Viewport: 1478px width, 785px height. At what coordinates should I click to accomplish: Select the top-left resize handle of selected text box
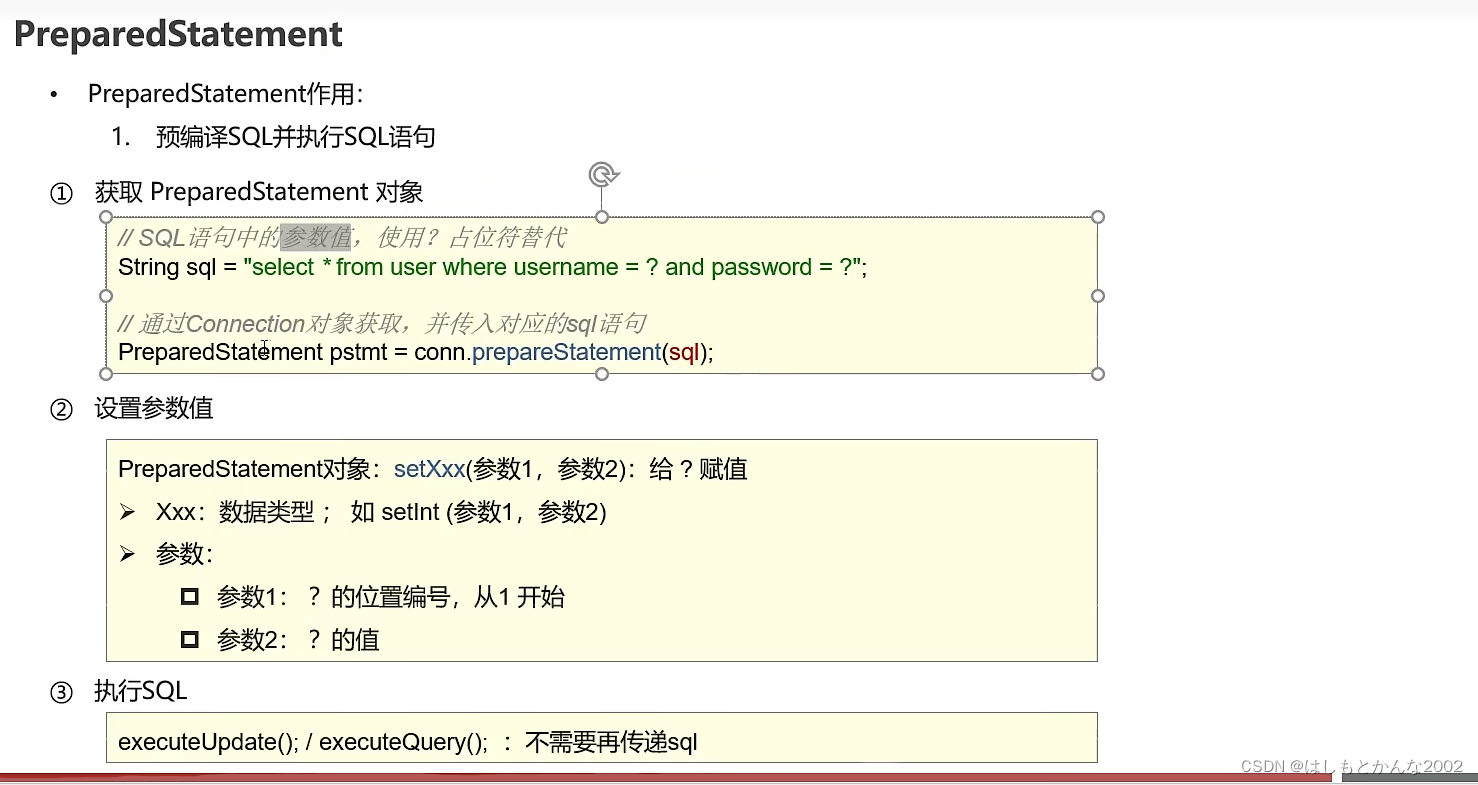[x=106, y=217]
